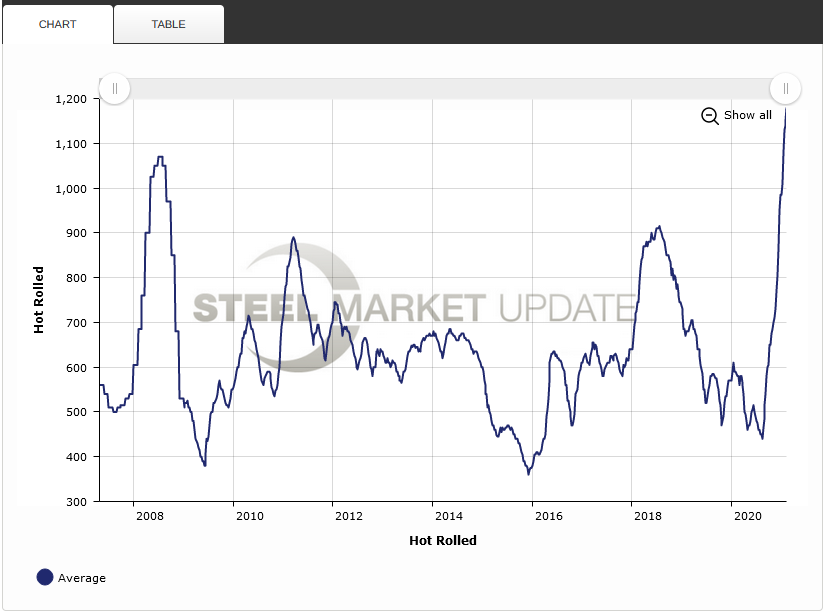Click the vertical Hot Rolled axis title
Image resolution: width=824 pixels, height=616 pixels.
click(39, 299)
